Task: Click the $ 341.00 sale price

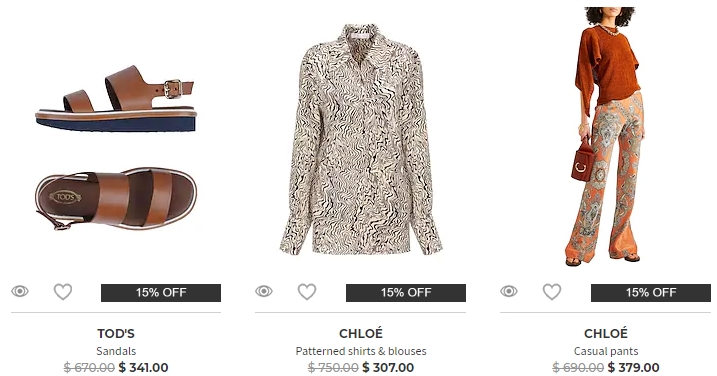Action: tap(143, 367)
